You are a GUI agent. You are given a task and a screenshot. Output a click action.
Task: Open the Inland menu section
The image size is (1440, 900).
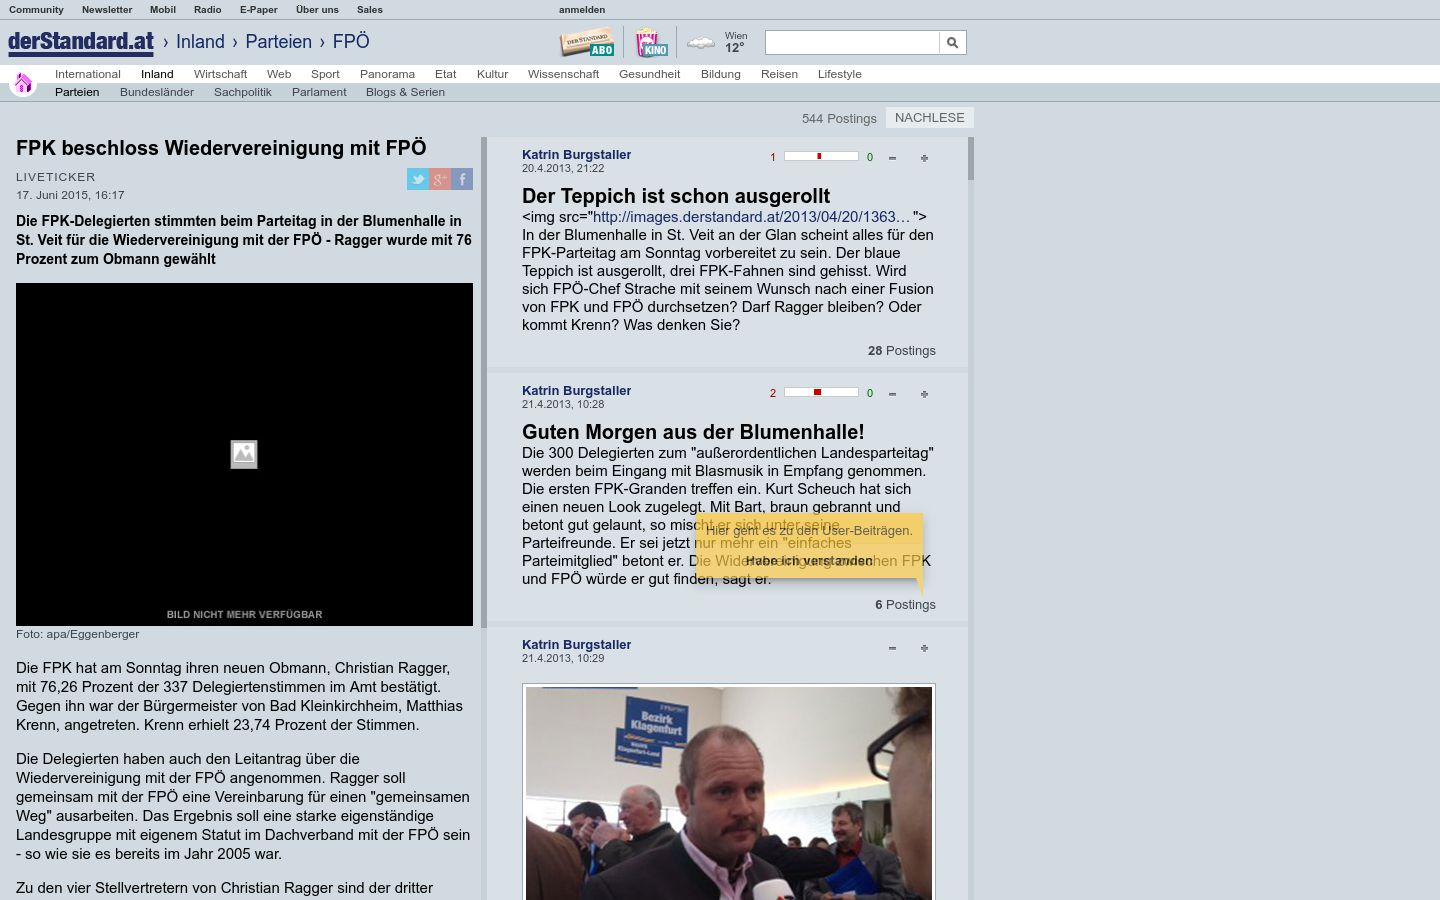pos(157,74)
